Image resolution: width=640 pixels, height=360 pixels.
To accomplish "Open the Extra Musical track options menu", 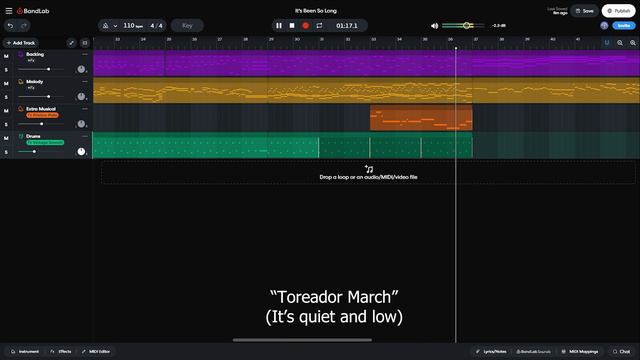I will pyautogui.click(x=85, y=109).
